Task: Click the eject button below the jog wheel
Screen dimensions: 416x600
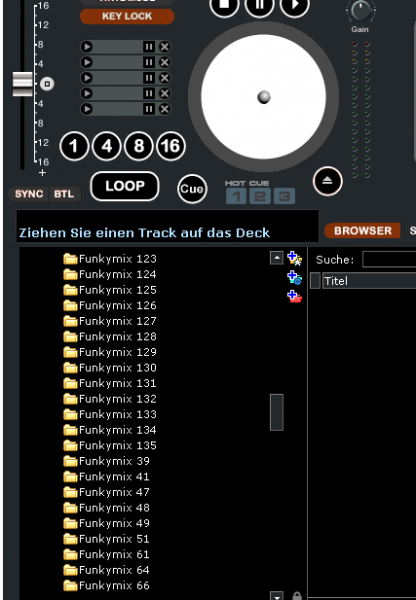Action: pyautogui.click(x=327, y=181)
